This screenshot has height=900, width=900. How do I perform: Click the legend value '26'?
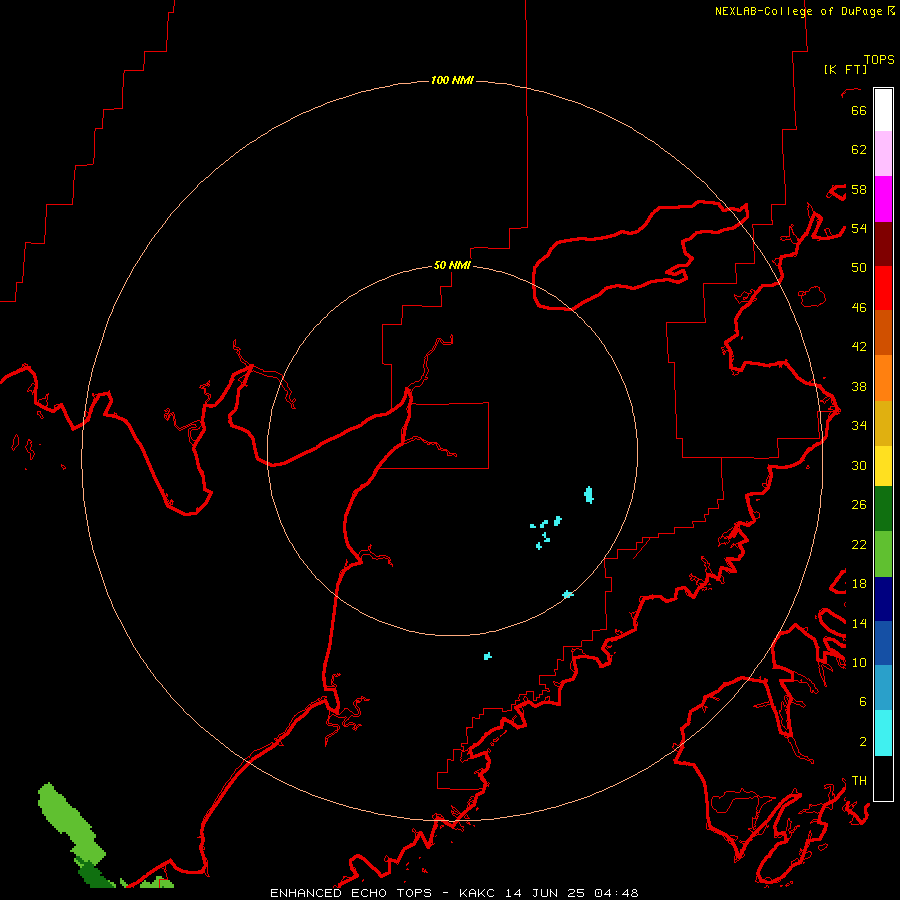859,505
